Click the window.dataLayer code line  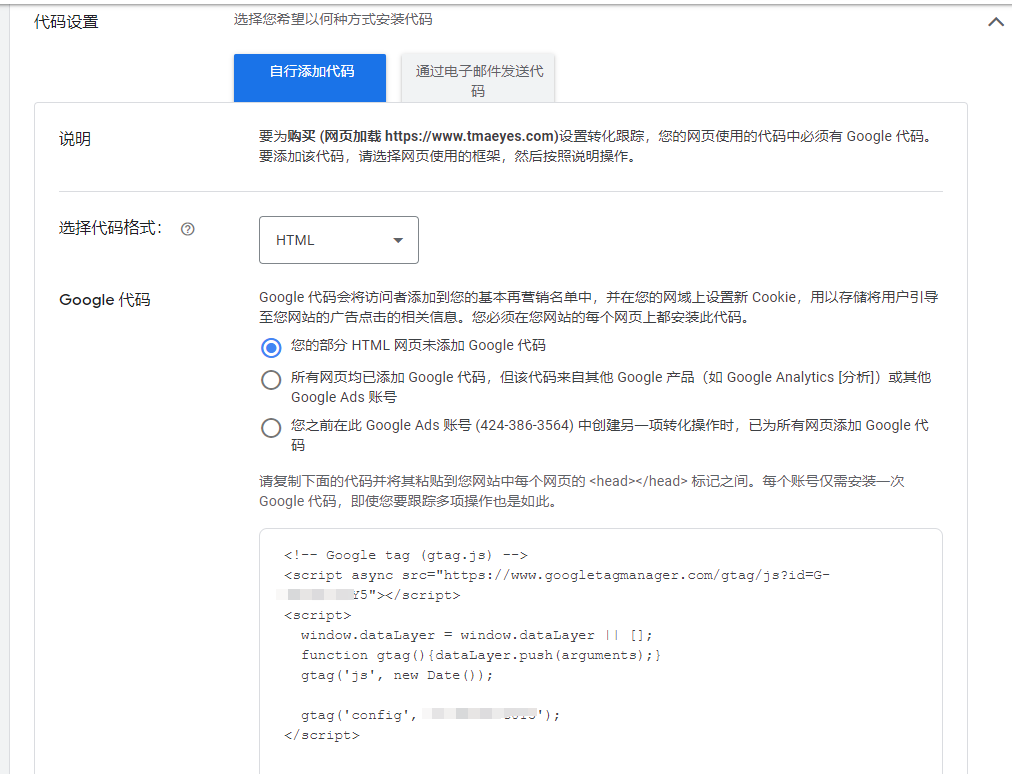477,635
